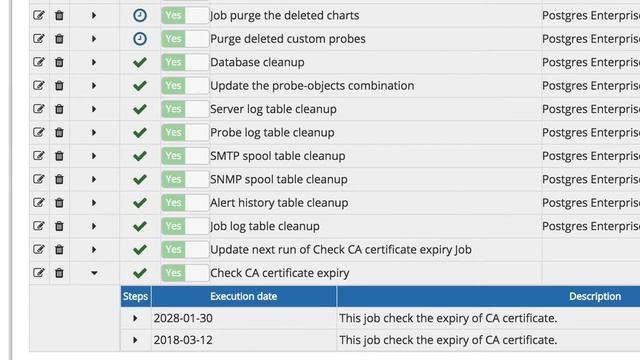This screenshot has height=360, width=640.
Task: Delete the 'Job purge the deleted charts' job
Action: 59,16
